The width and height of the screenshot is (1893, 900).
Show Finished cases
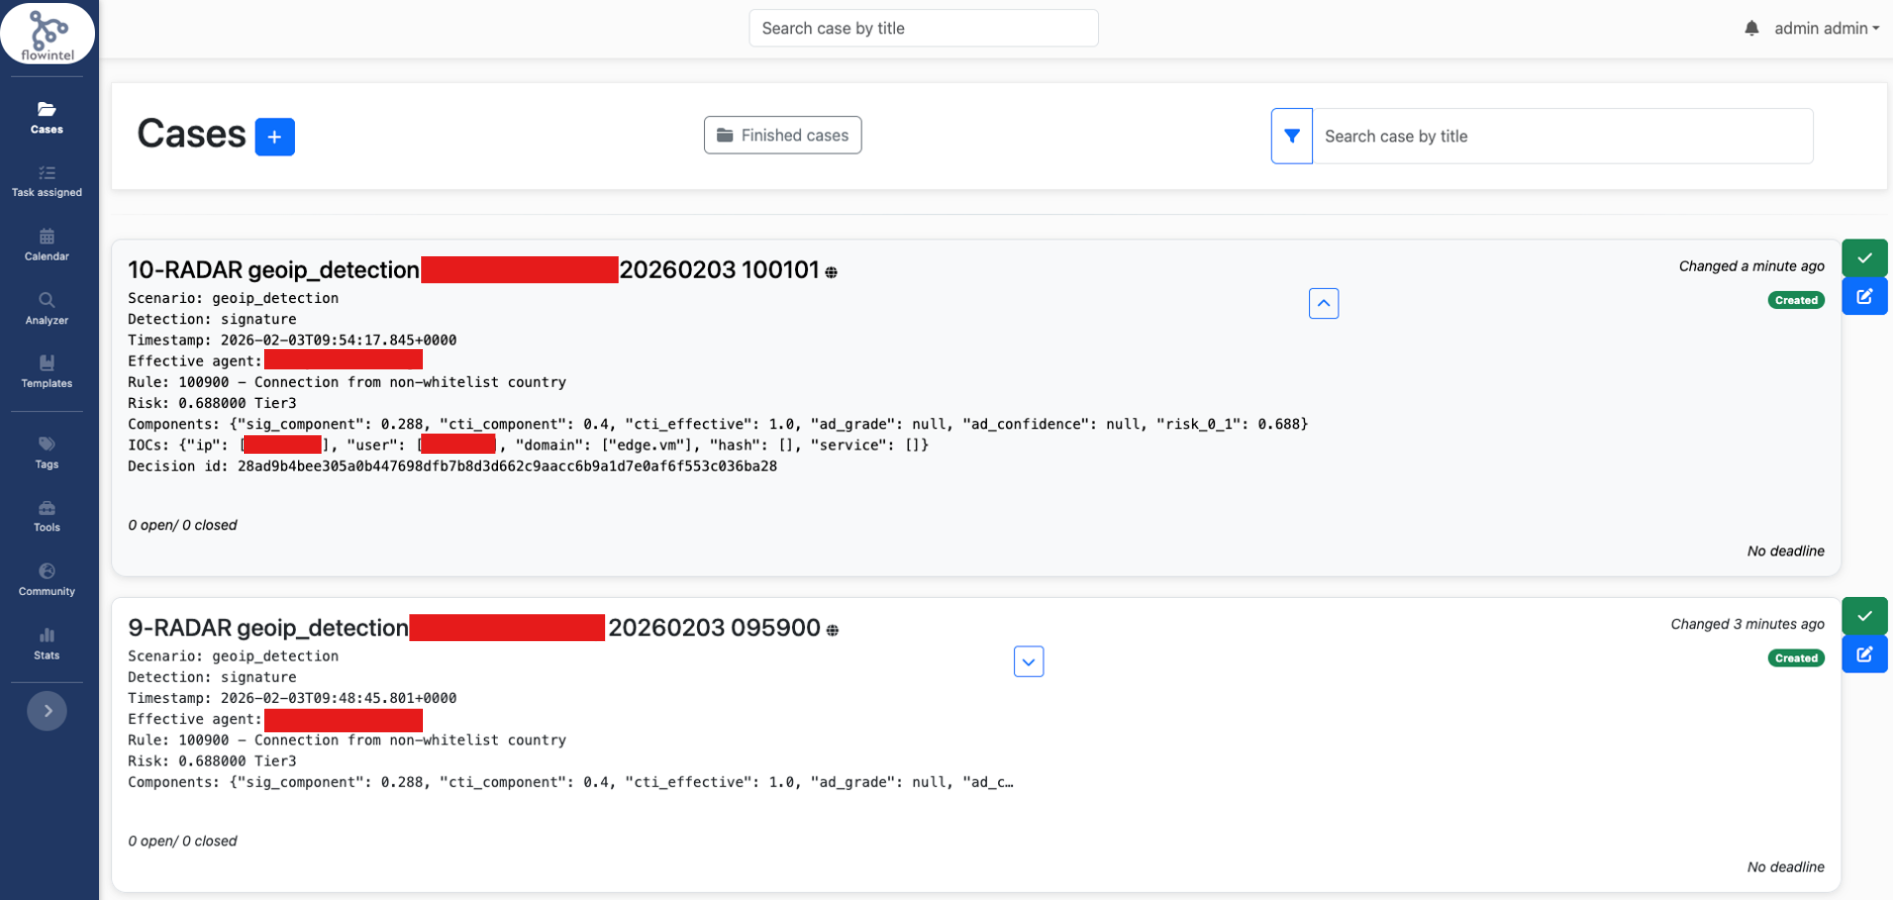coord(782,135)
